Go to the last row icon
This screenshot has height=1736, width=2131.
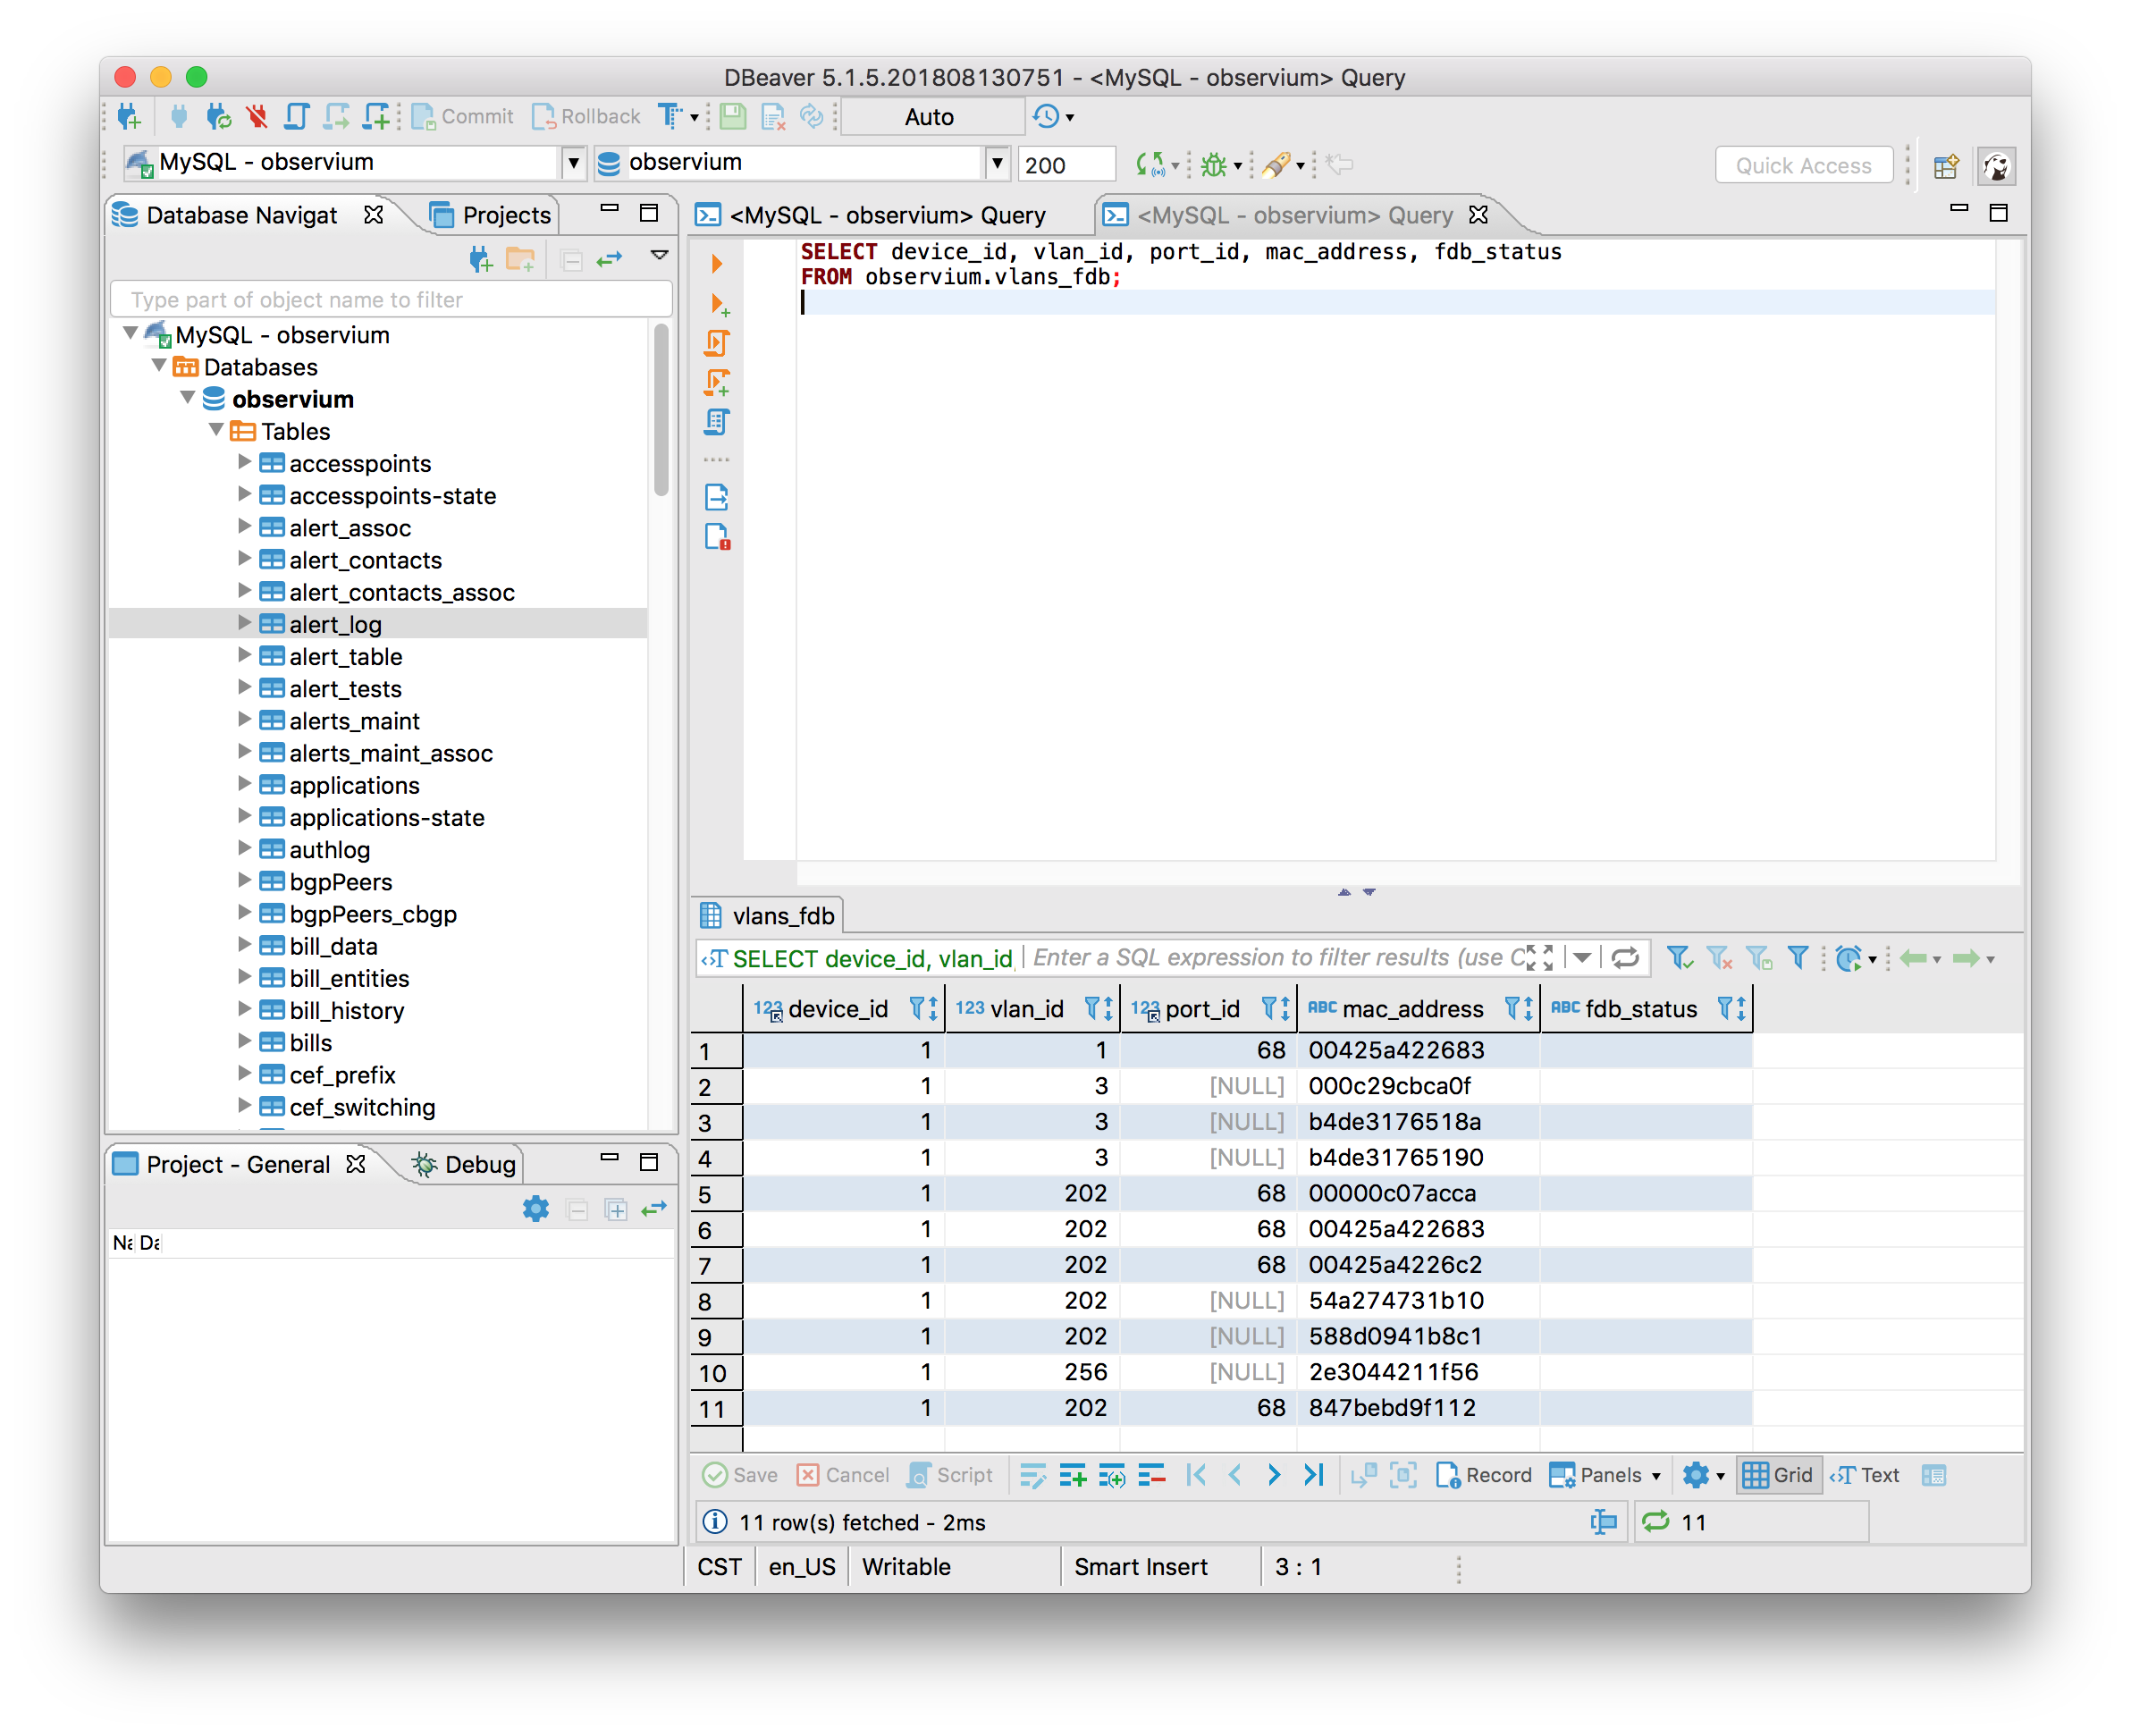click(x=1313, y=1475)
